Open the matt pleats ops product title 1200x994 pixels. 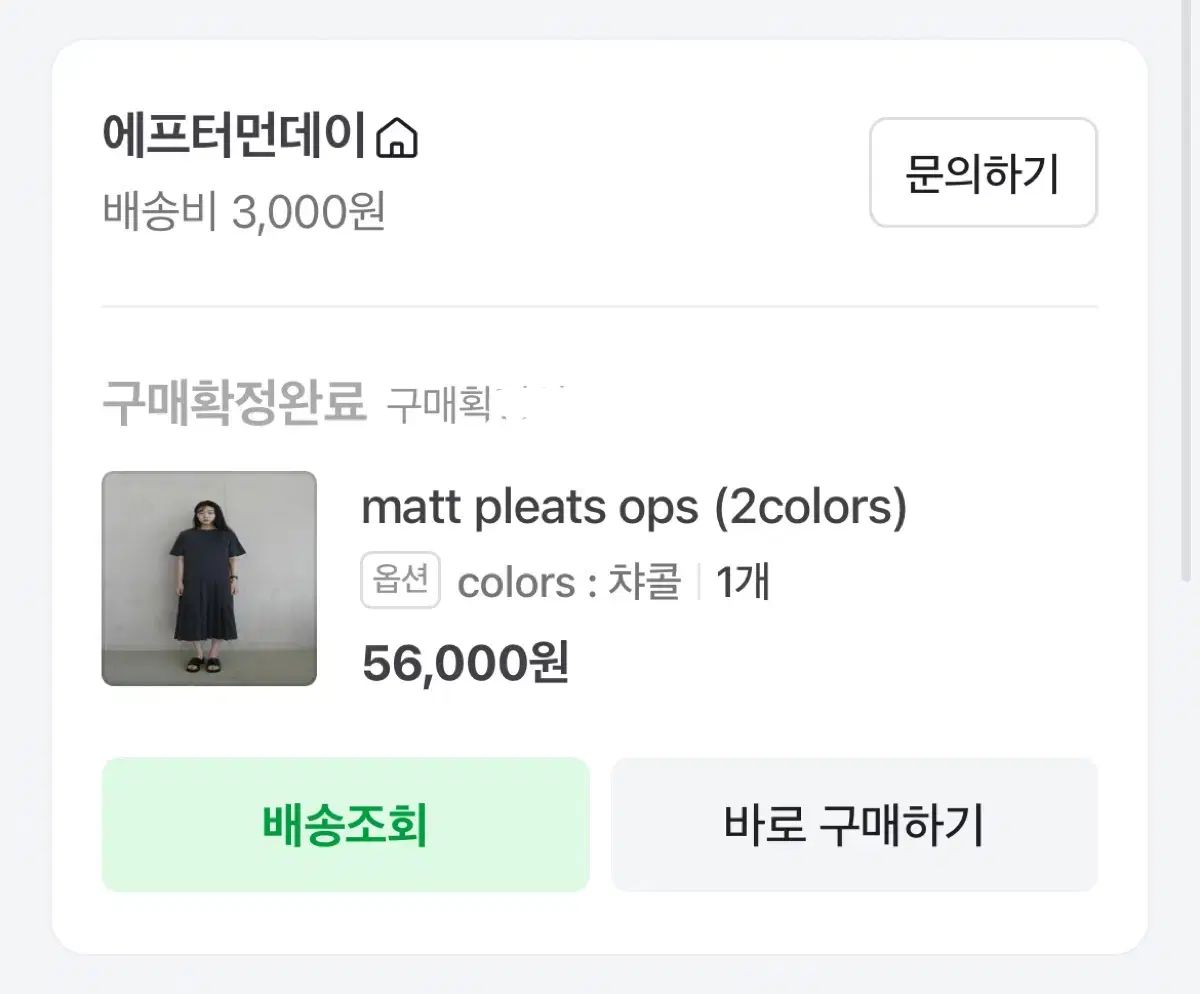point(633,508)
